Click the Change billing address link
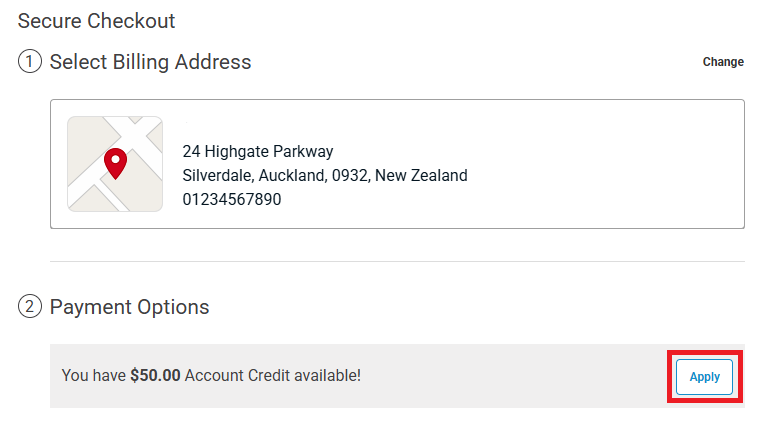 click(x=723, y=62)
